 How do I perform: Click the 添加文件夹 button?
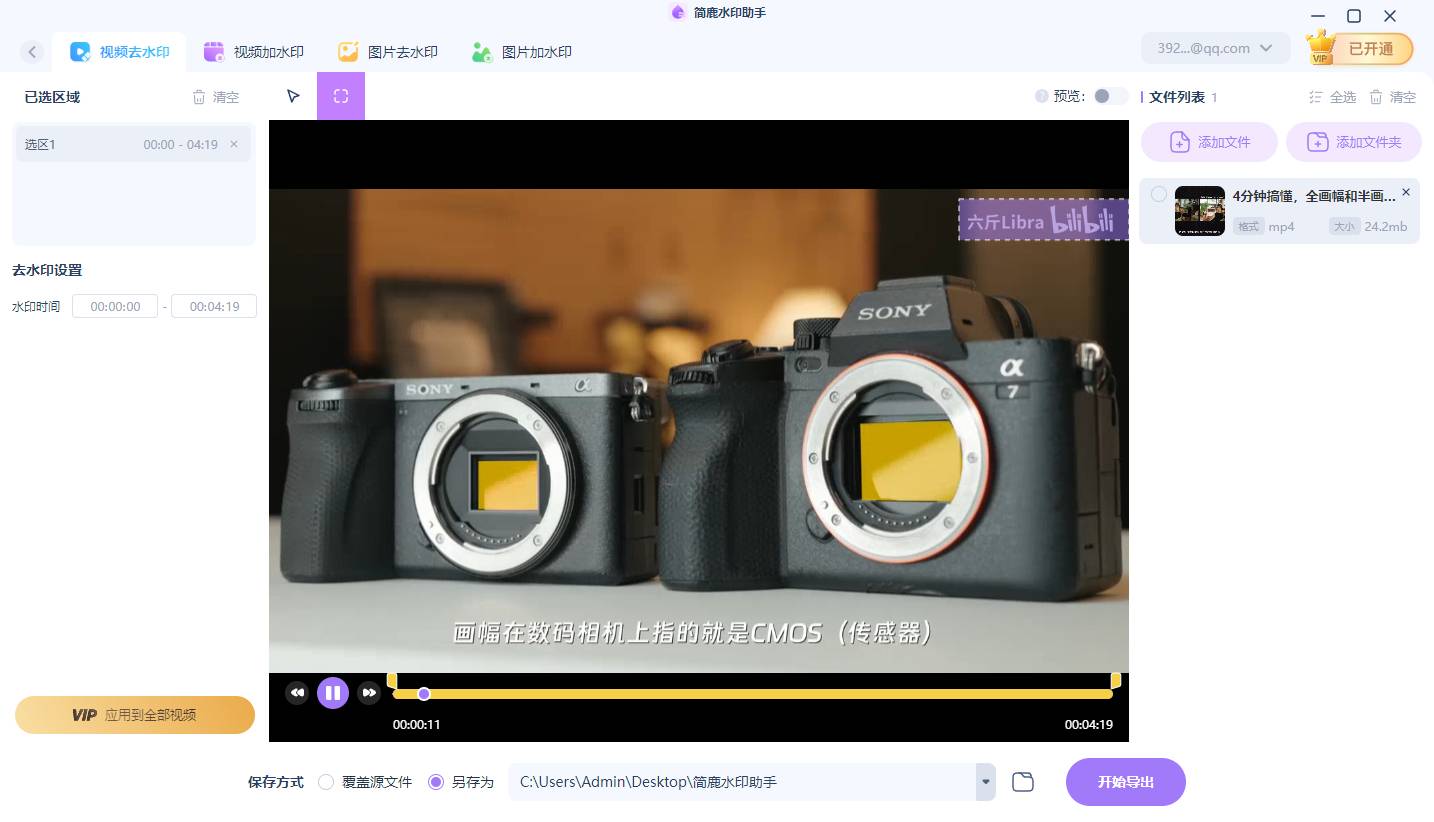point(1355,142)
